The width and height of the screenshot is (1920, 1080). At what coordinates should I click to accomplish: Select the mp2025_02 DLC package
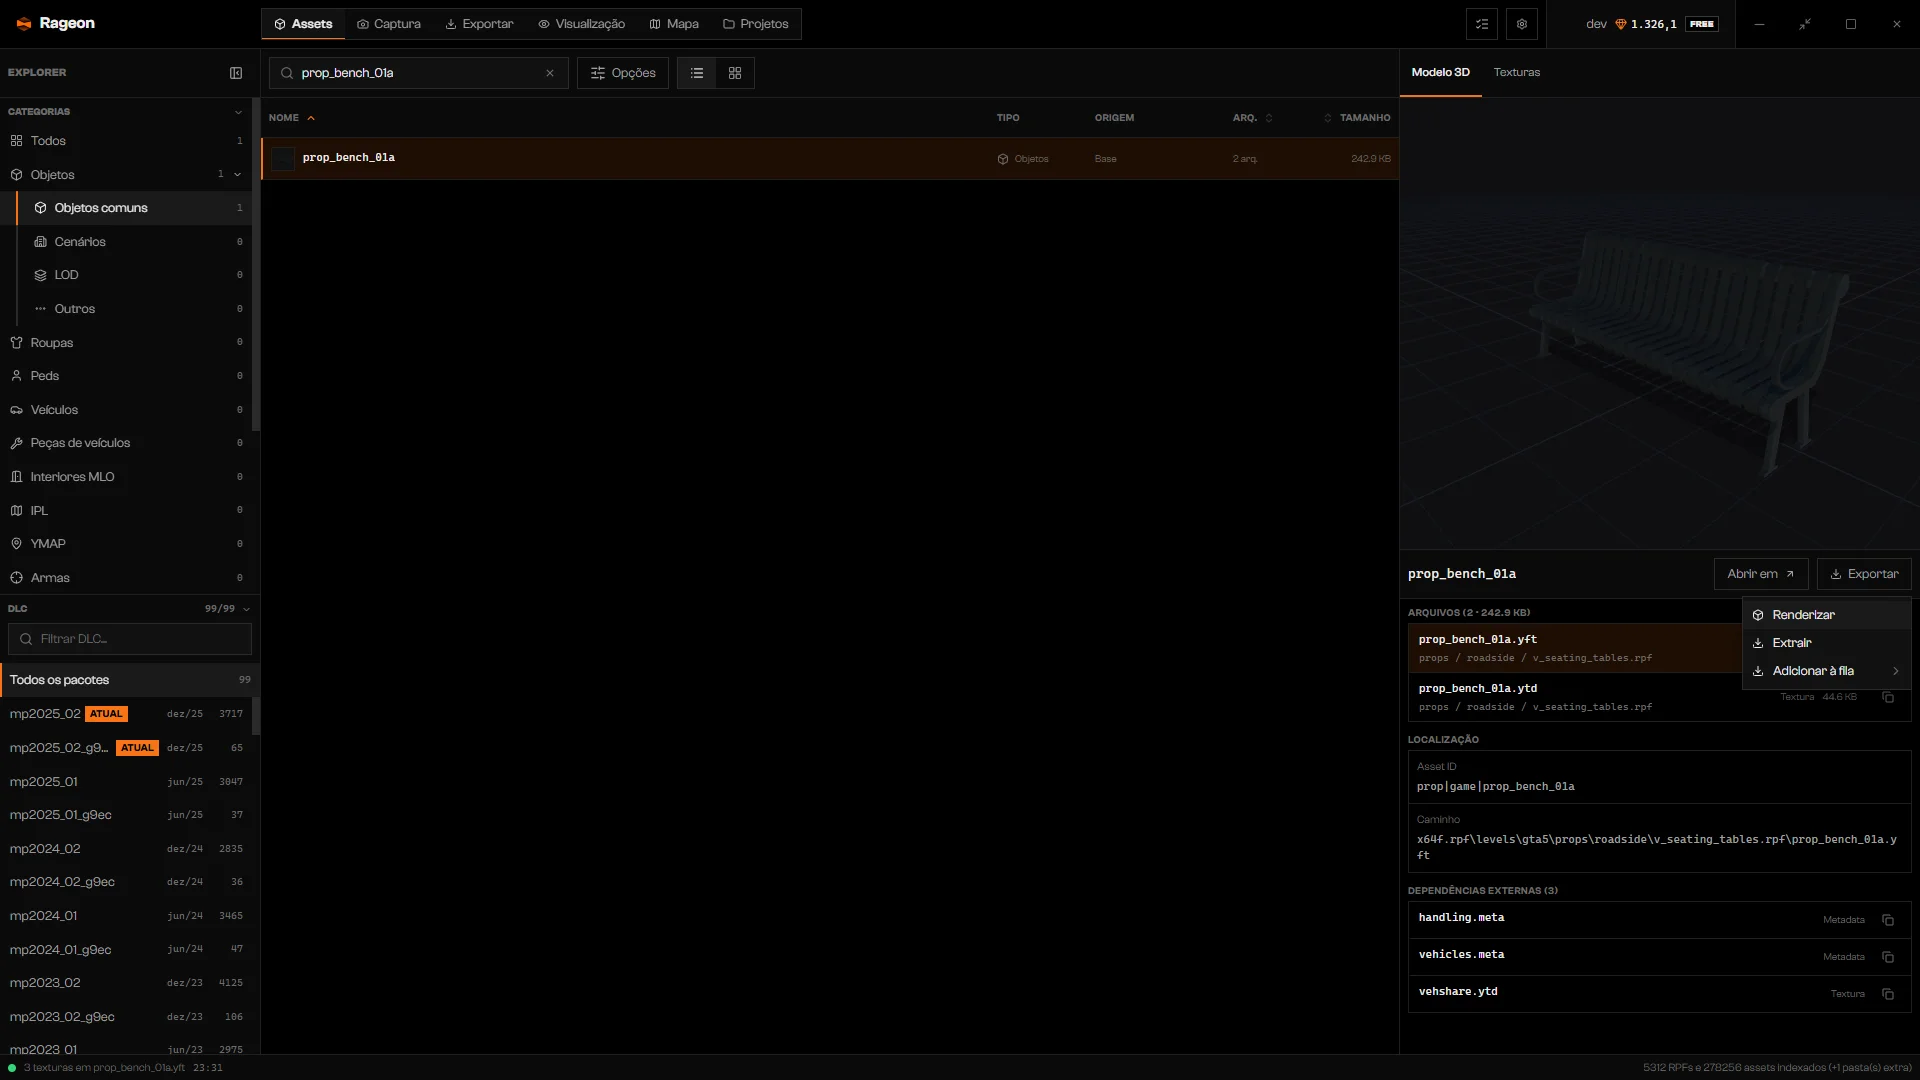(126, 714)
